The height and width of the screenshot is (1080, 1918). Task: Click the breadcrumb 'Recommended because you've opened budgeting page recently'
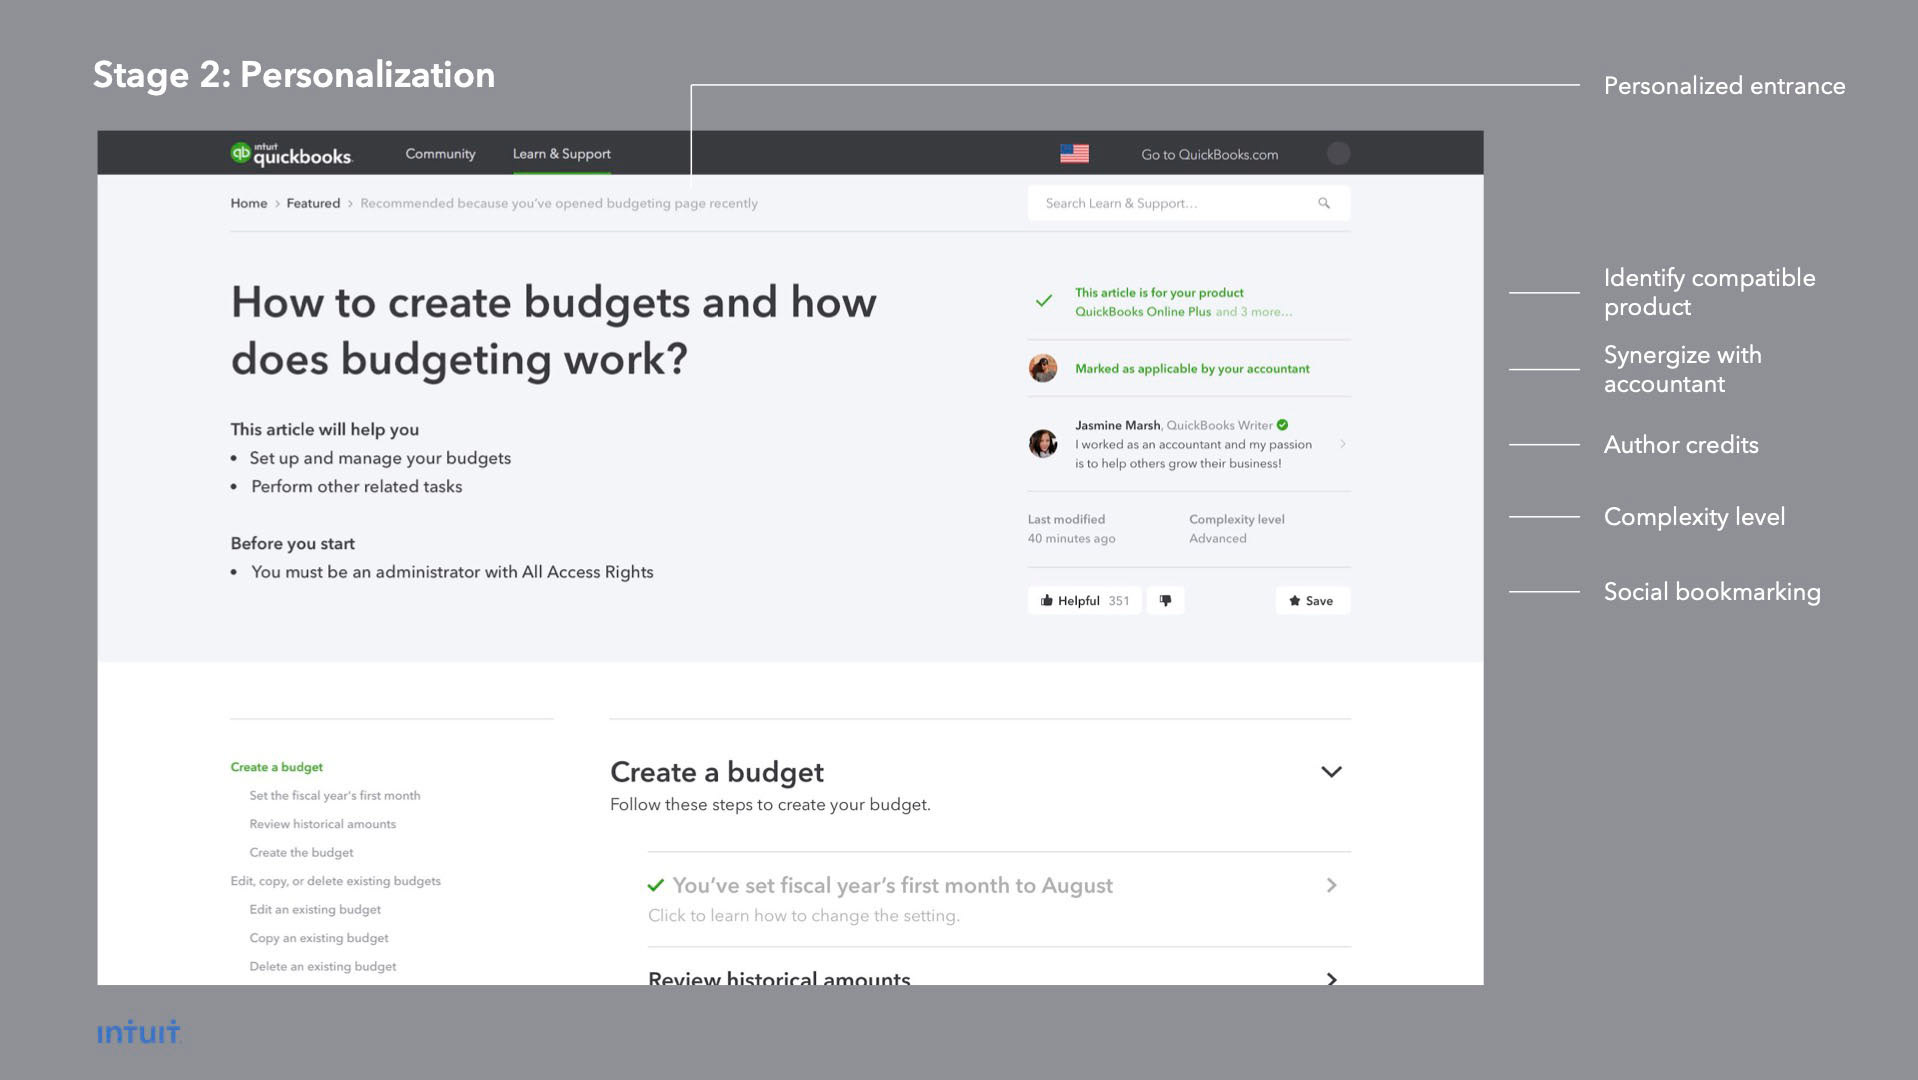[559, 203]
